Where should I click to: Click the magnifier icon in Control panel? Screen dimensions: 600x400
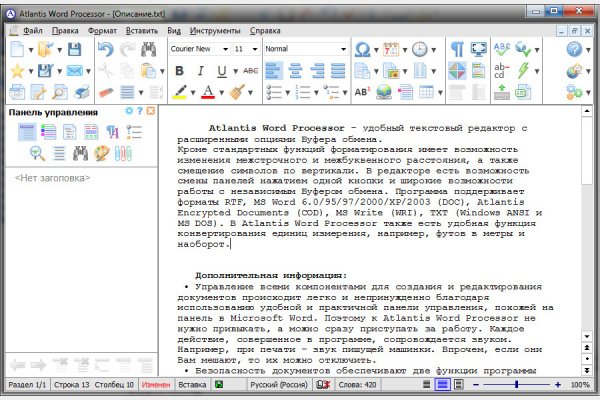click(x=37, y=153)
